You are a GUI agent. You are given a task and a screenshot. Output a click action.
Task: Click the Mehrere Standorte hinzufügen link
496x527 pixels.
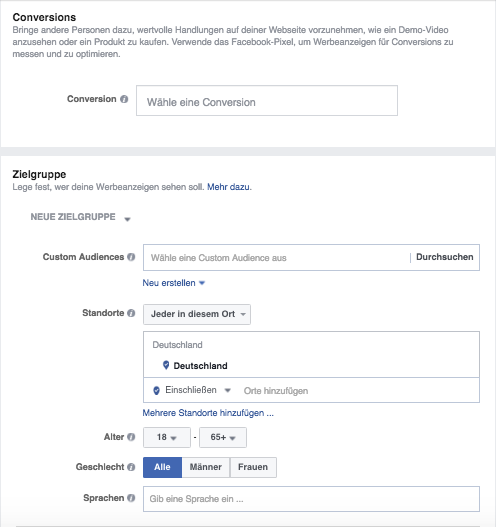click(208, 413)
